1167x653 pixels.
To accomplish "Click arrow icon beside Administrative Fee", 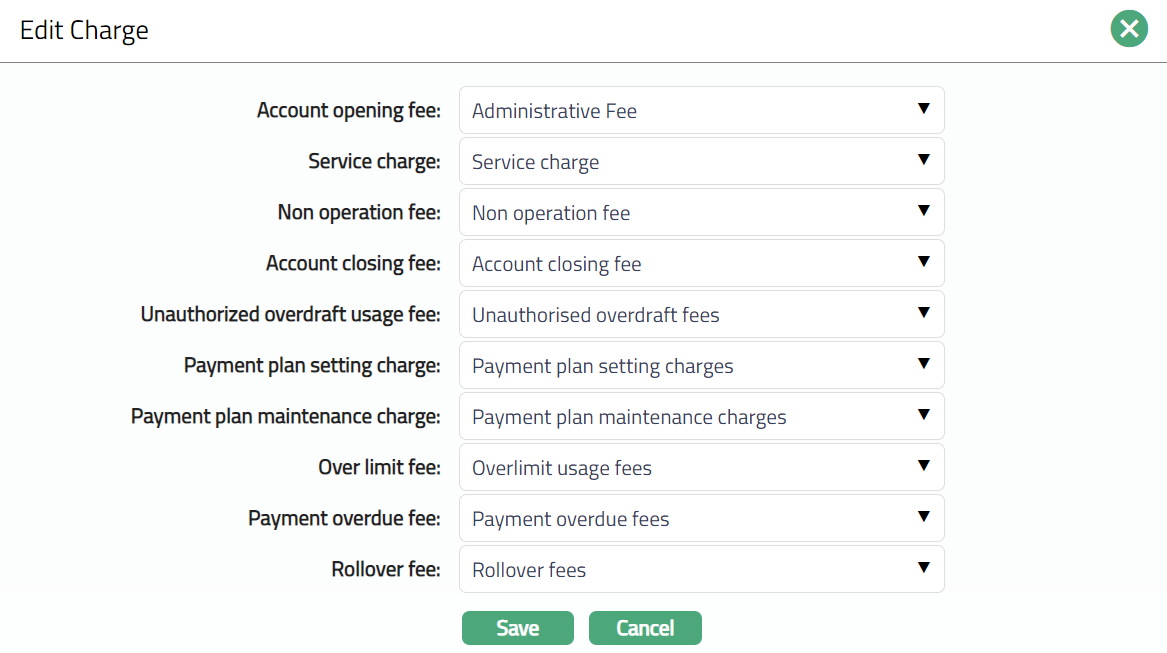I will (924, 109).
